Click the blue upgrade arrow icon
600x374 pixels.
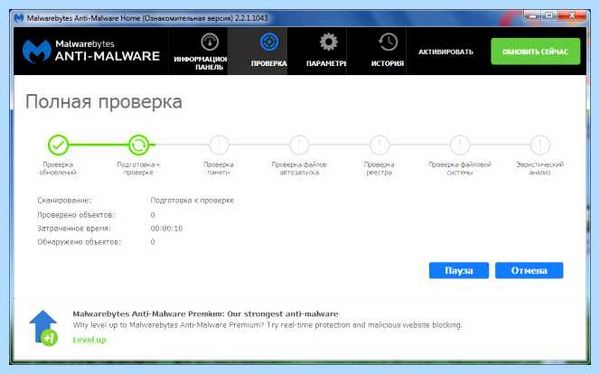point(44,328)
